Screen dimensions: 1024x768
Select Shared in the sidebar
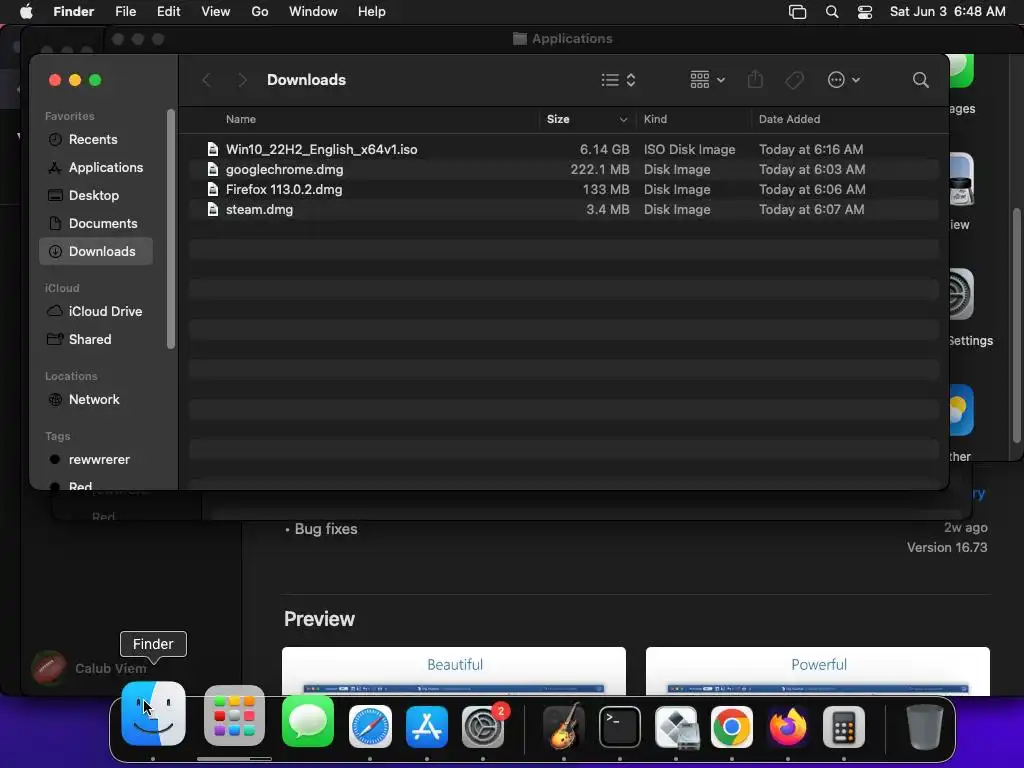click(96, 340)
